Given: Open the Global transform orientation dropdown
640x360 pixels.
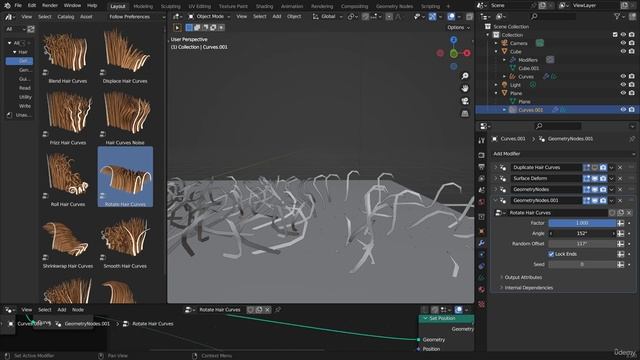Looking at the screenshot, I should point(328,16).
